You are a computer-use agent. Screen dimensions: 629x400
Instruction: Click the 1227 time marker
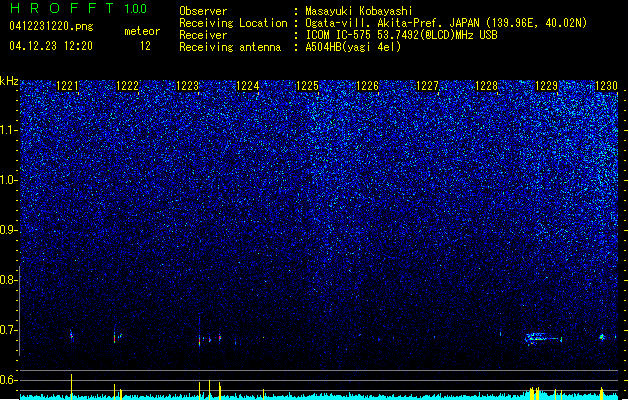[x=427, y=86]
